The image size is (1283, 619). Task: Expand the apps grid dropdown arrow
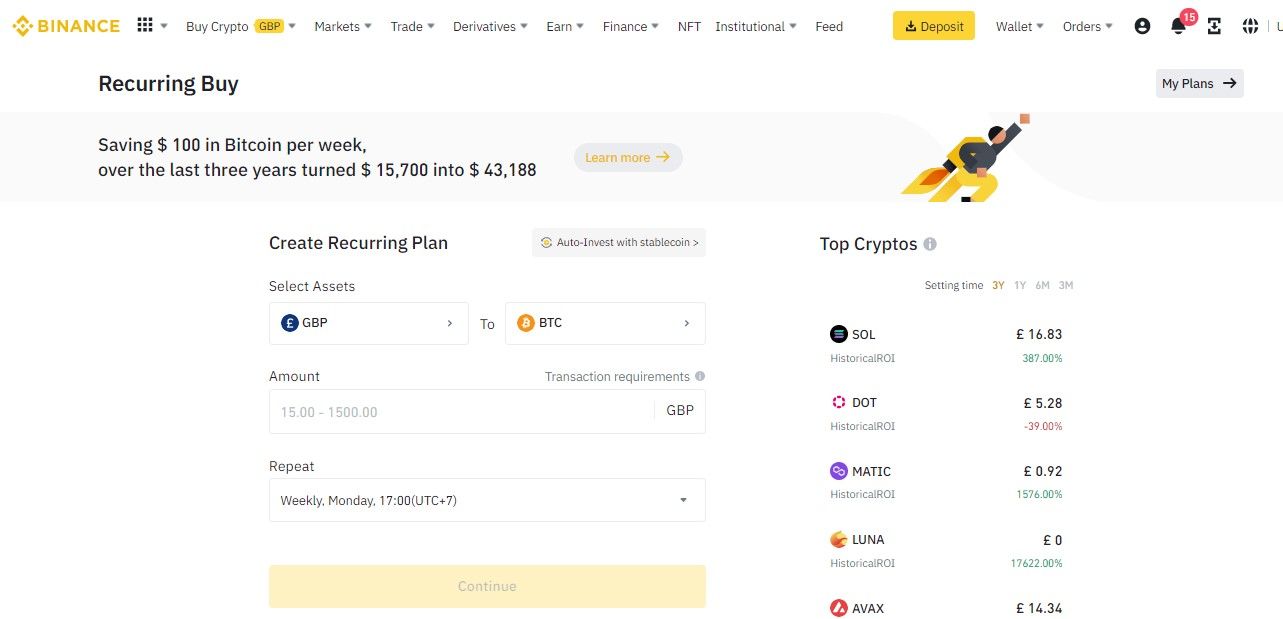coord(164,27)
